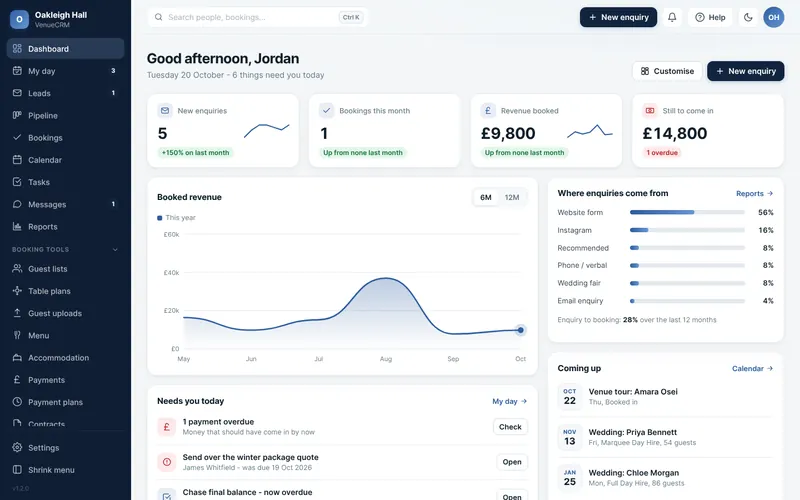Click the Chase final balance task text
Image resolution: width=800 pixels, height=500 pixels.
247,492
